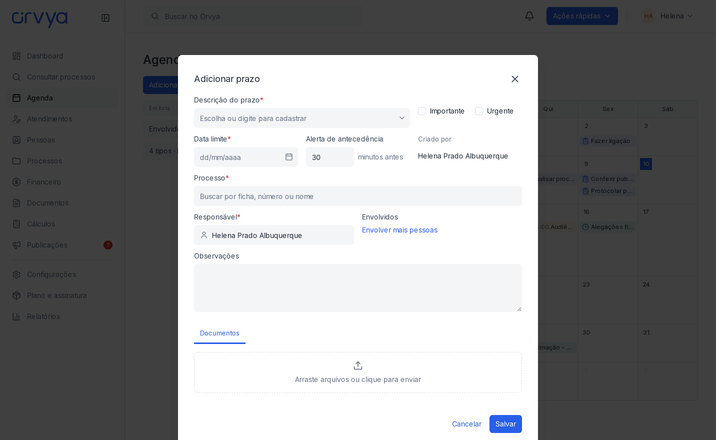Click the Alegações fi... calendar event
The image size is (720, 440).
click(x=608, y=227)
